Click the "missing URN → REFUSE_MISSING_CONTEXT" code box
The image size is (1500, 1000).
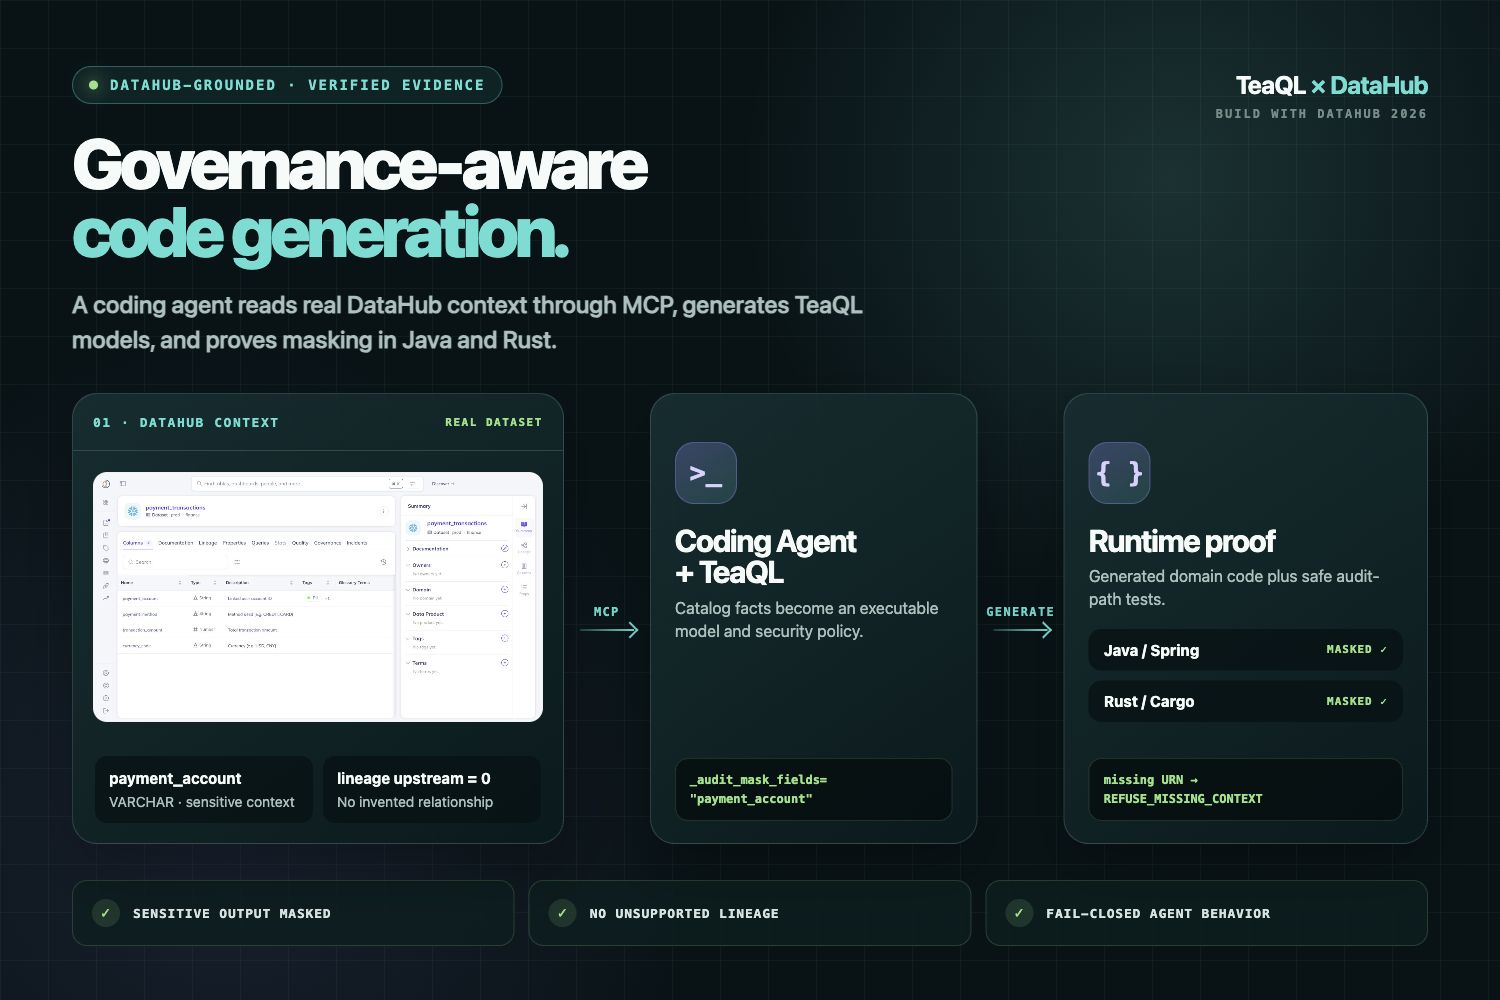click(x=1245, y=789)
